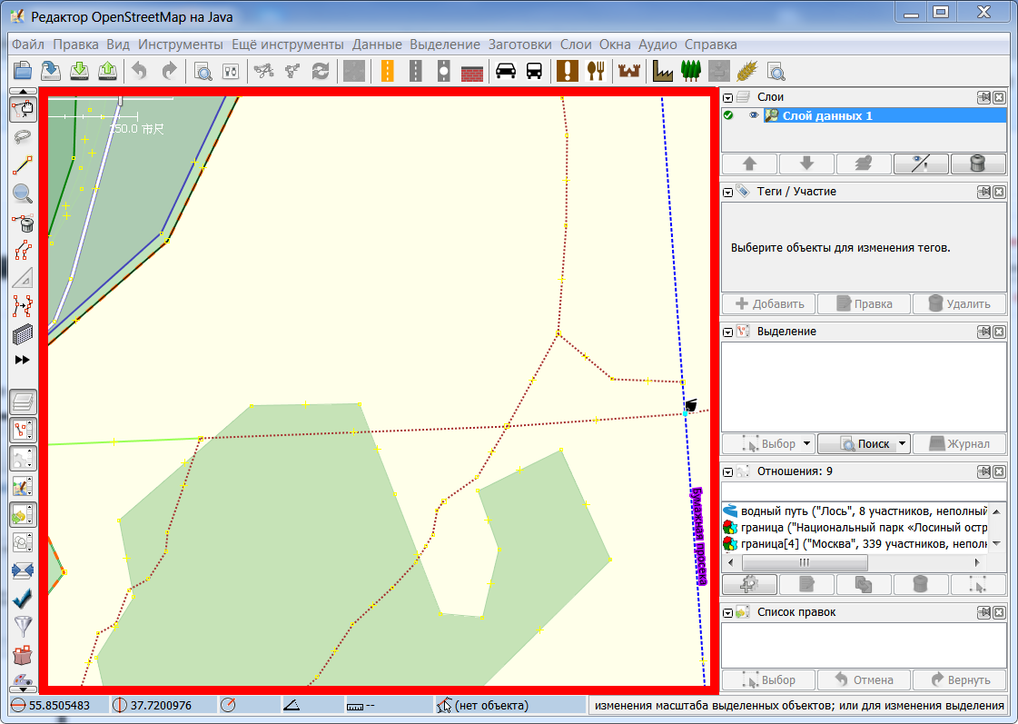Viewport: 1018px width, 724px height.
Task: Select the Draw nodes tool
Action: click(22, 166)
